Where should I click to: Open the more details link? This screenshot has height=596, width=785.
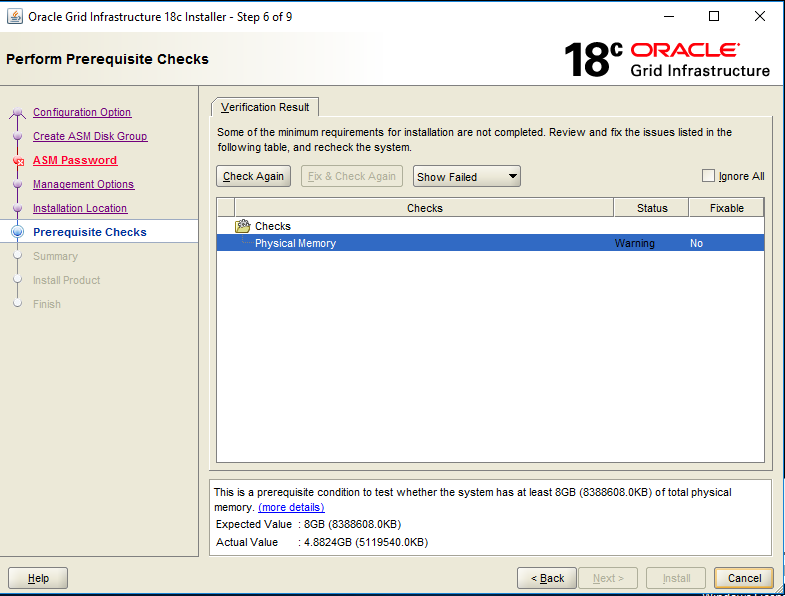[x=291, y=507]
